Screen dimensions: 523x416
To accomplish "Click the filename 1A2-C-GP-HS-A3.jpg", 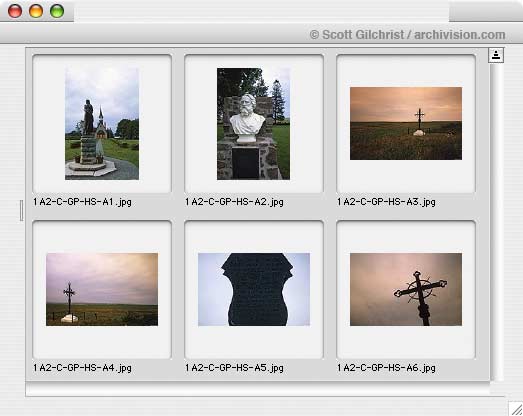I will [386, 202].
